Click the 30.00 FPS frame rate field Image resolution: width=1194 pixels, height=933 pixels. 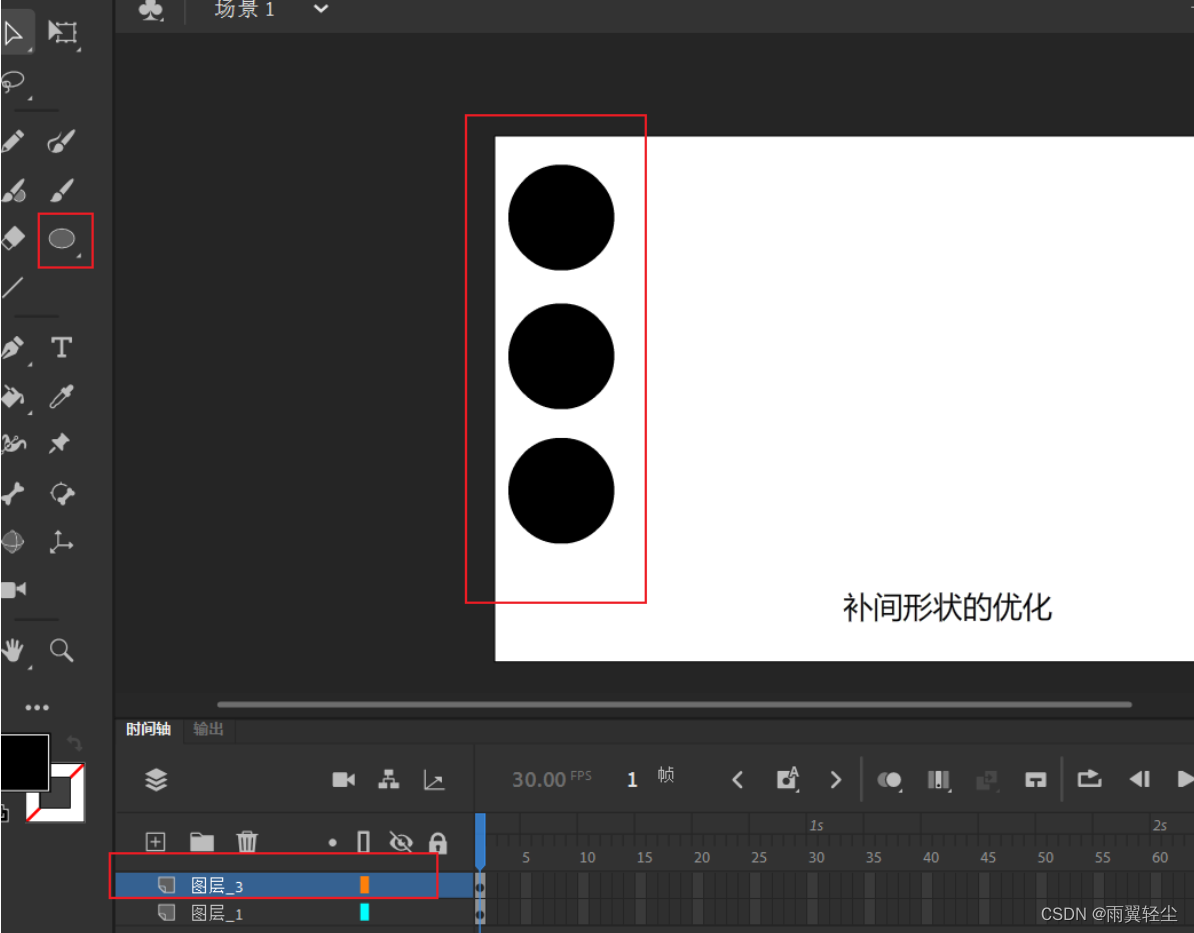pyautogui.click(x=551, y=779)
